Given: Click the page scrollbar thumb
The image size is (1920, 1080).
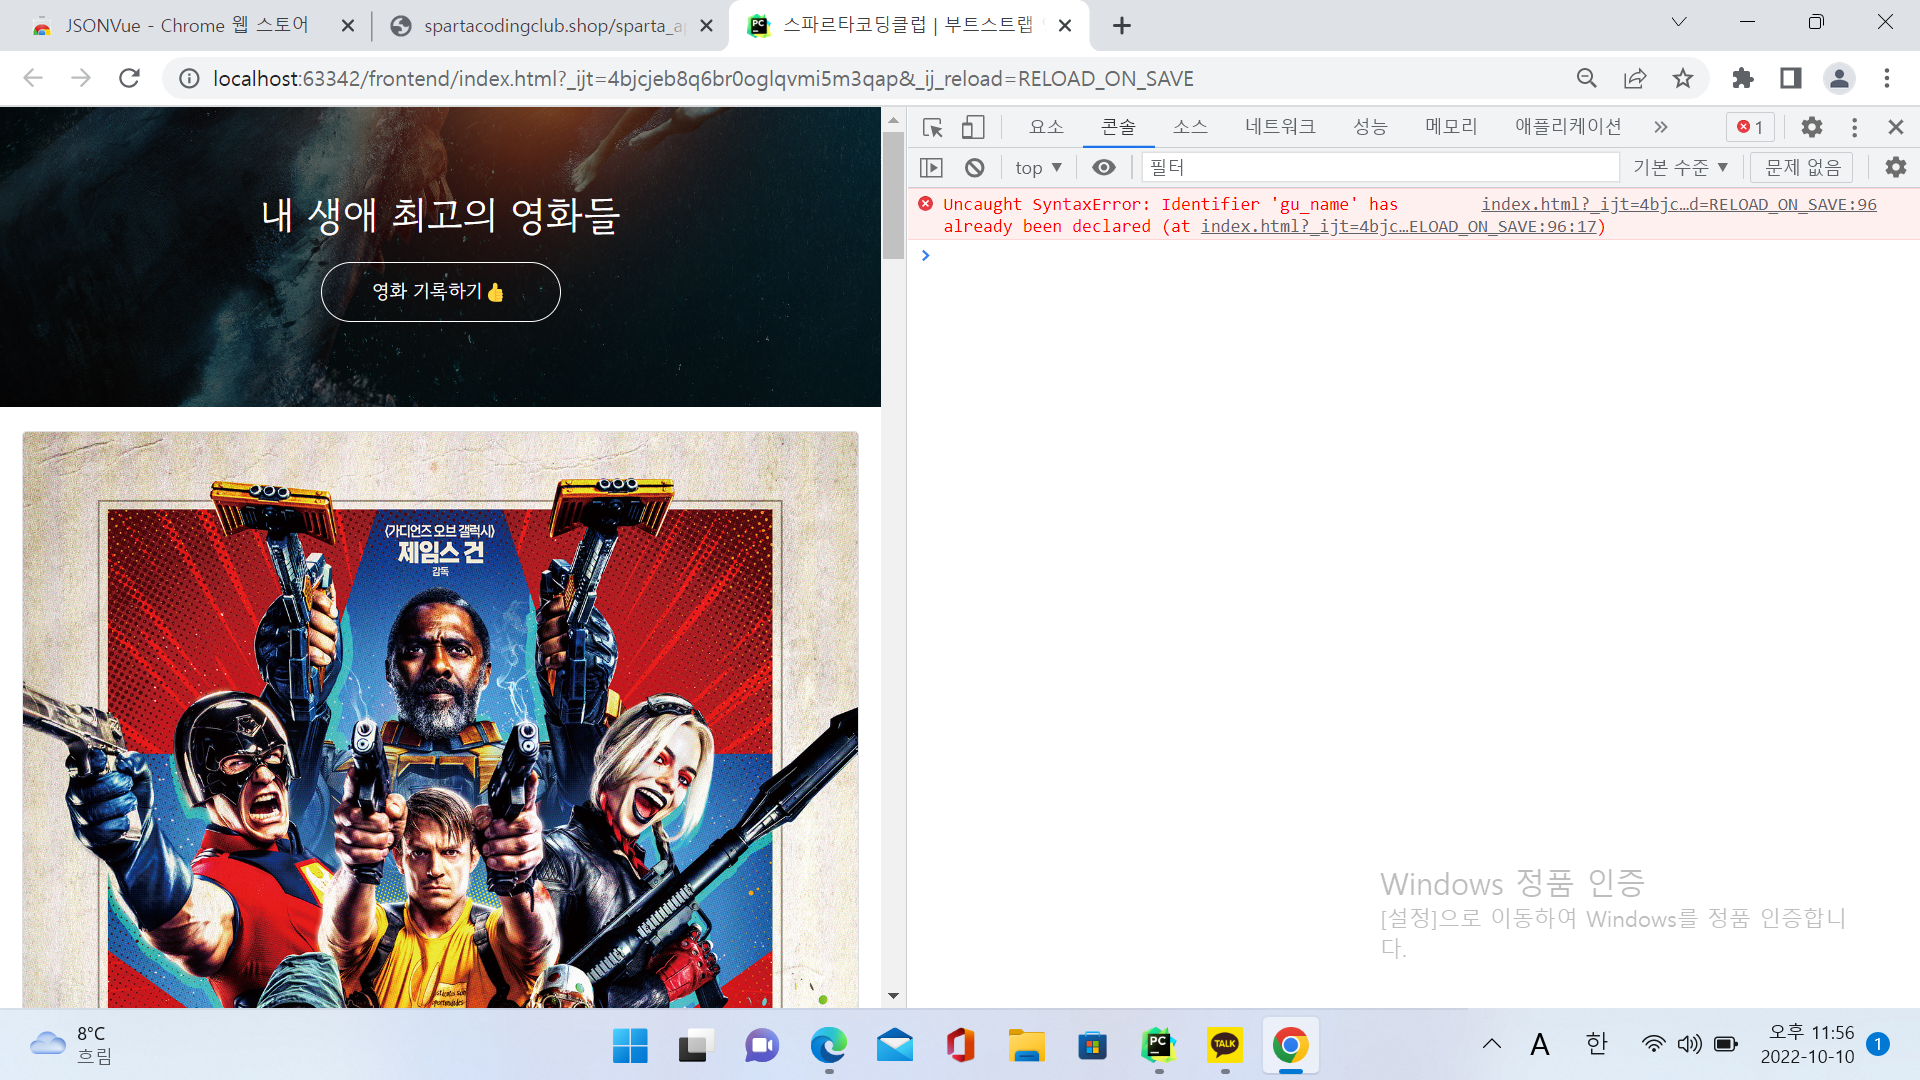Looking at the screenshot, I should click(893, 196).
